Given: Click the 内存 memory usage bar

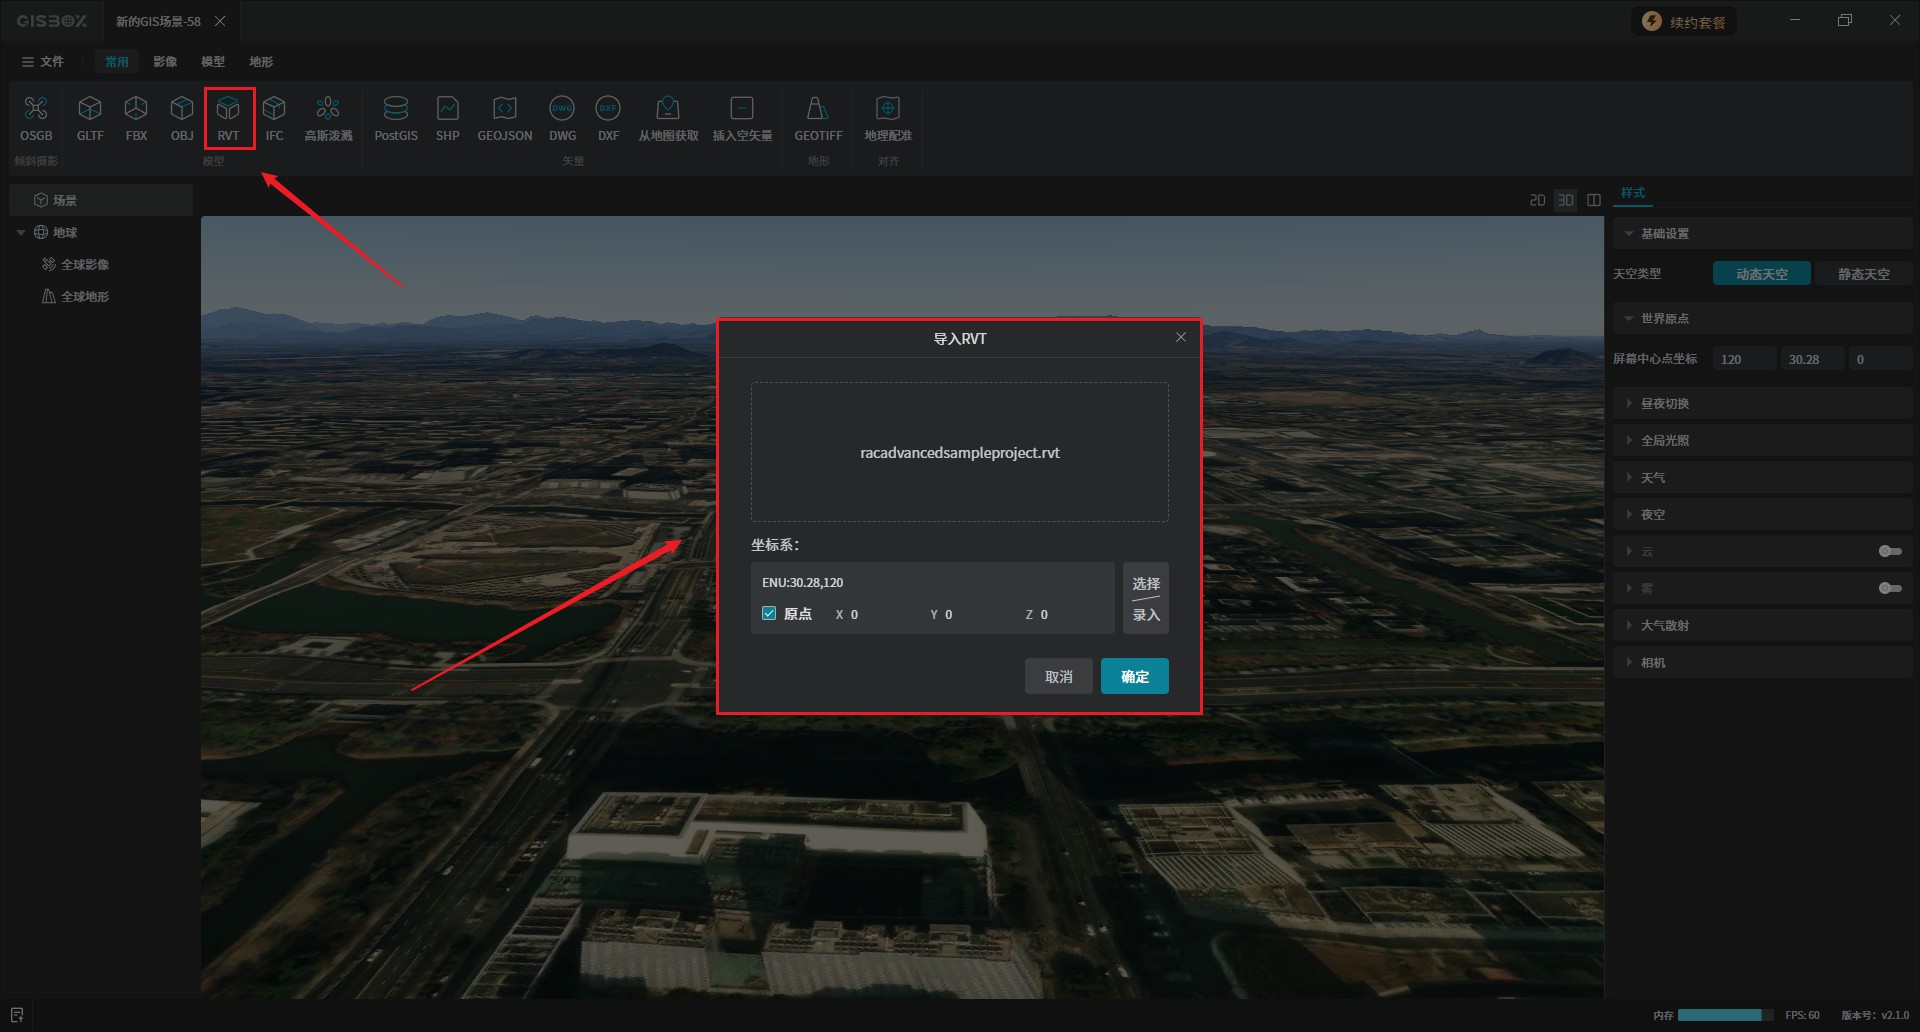Looking at the screenshot, I should click(x=1719, y=1015).
